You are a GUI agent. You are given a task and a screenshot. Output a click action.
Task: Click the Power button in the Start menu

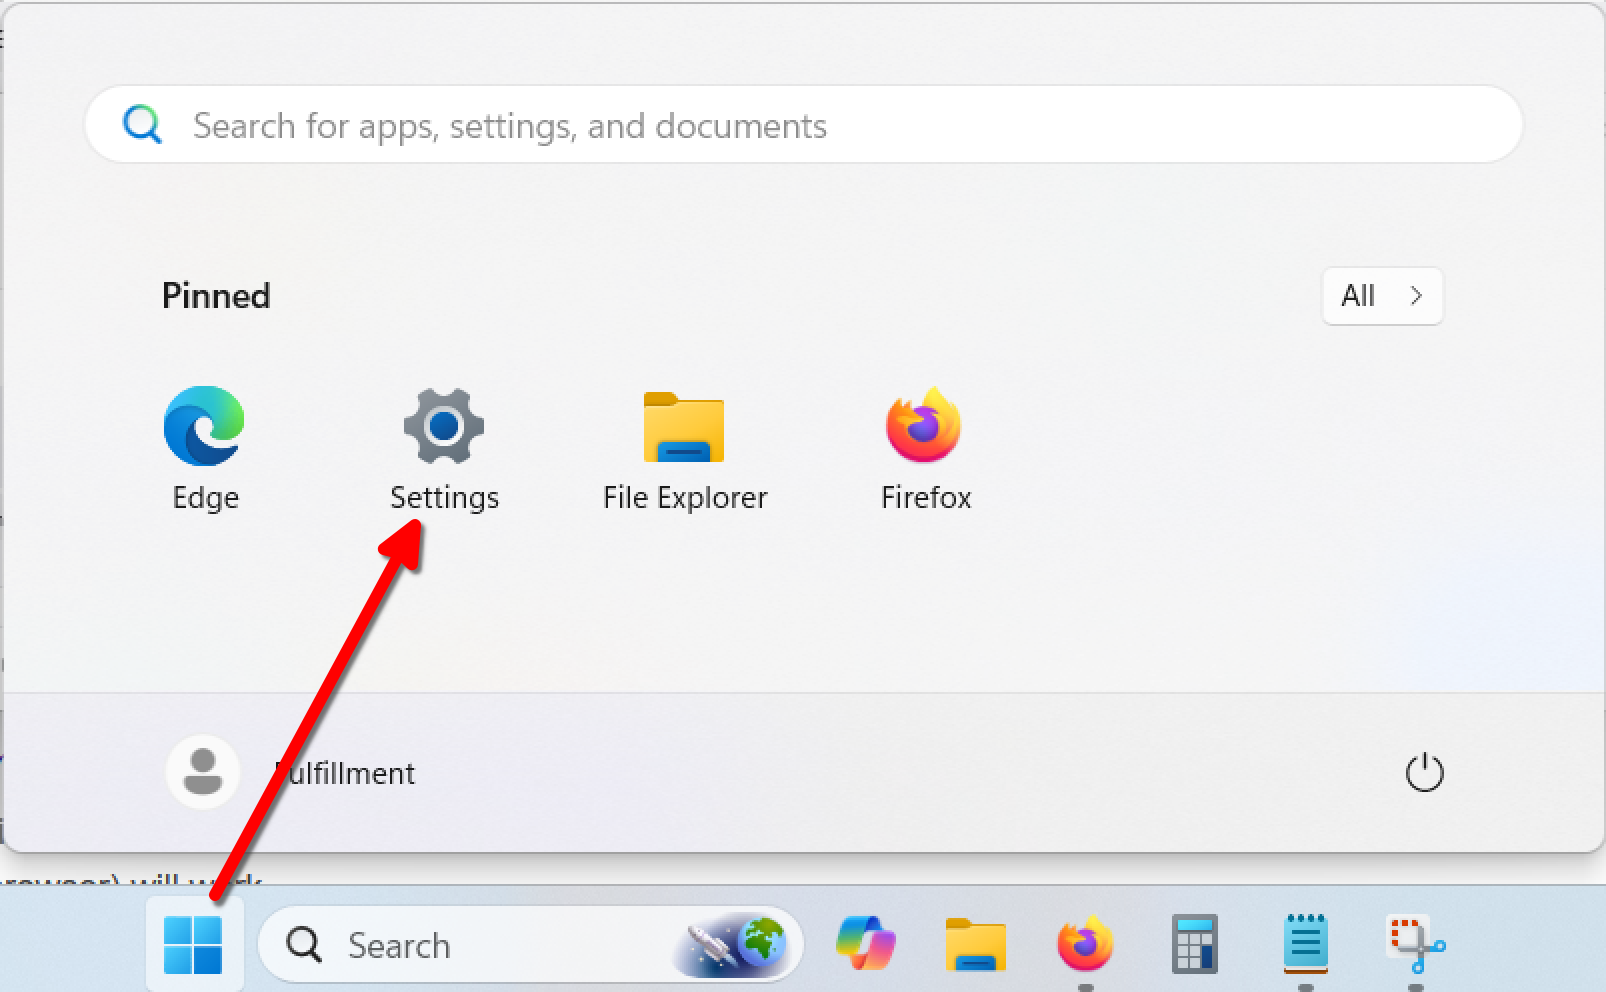coord(1424,773)
